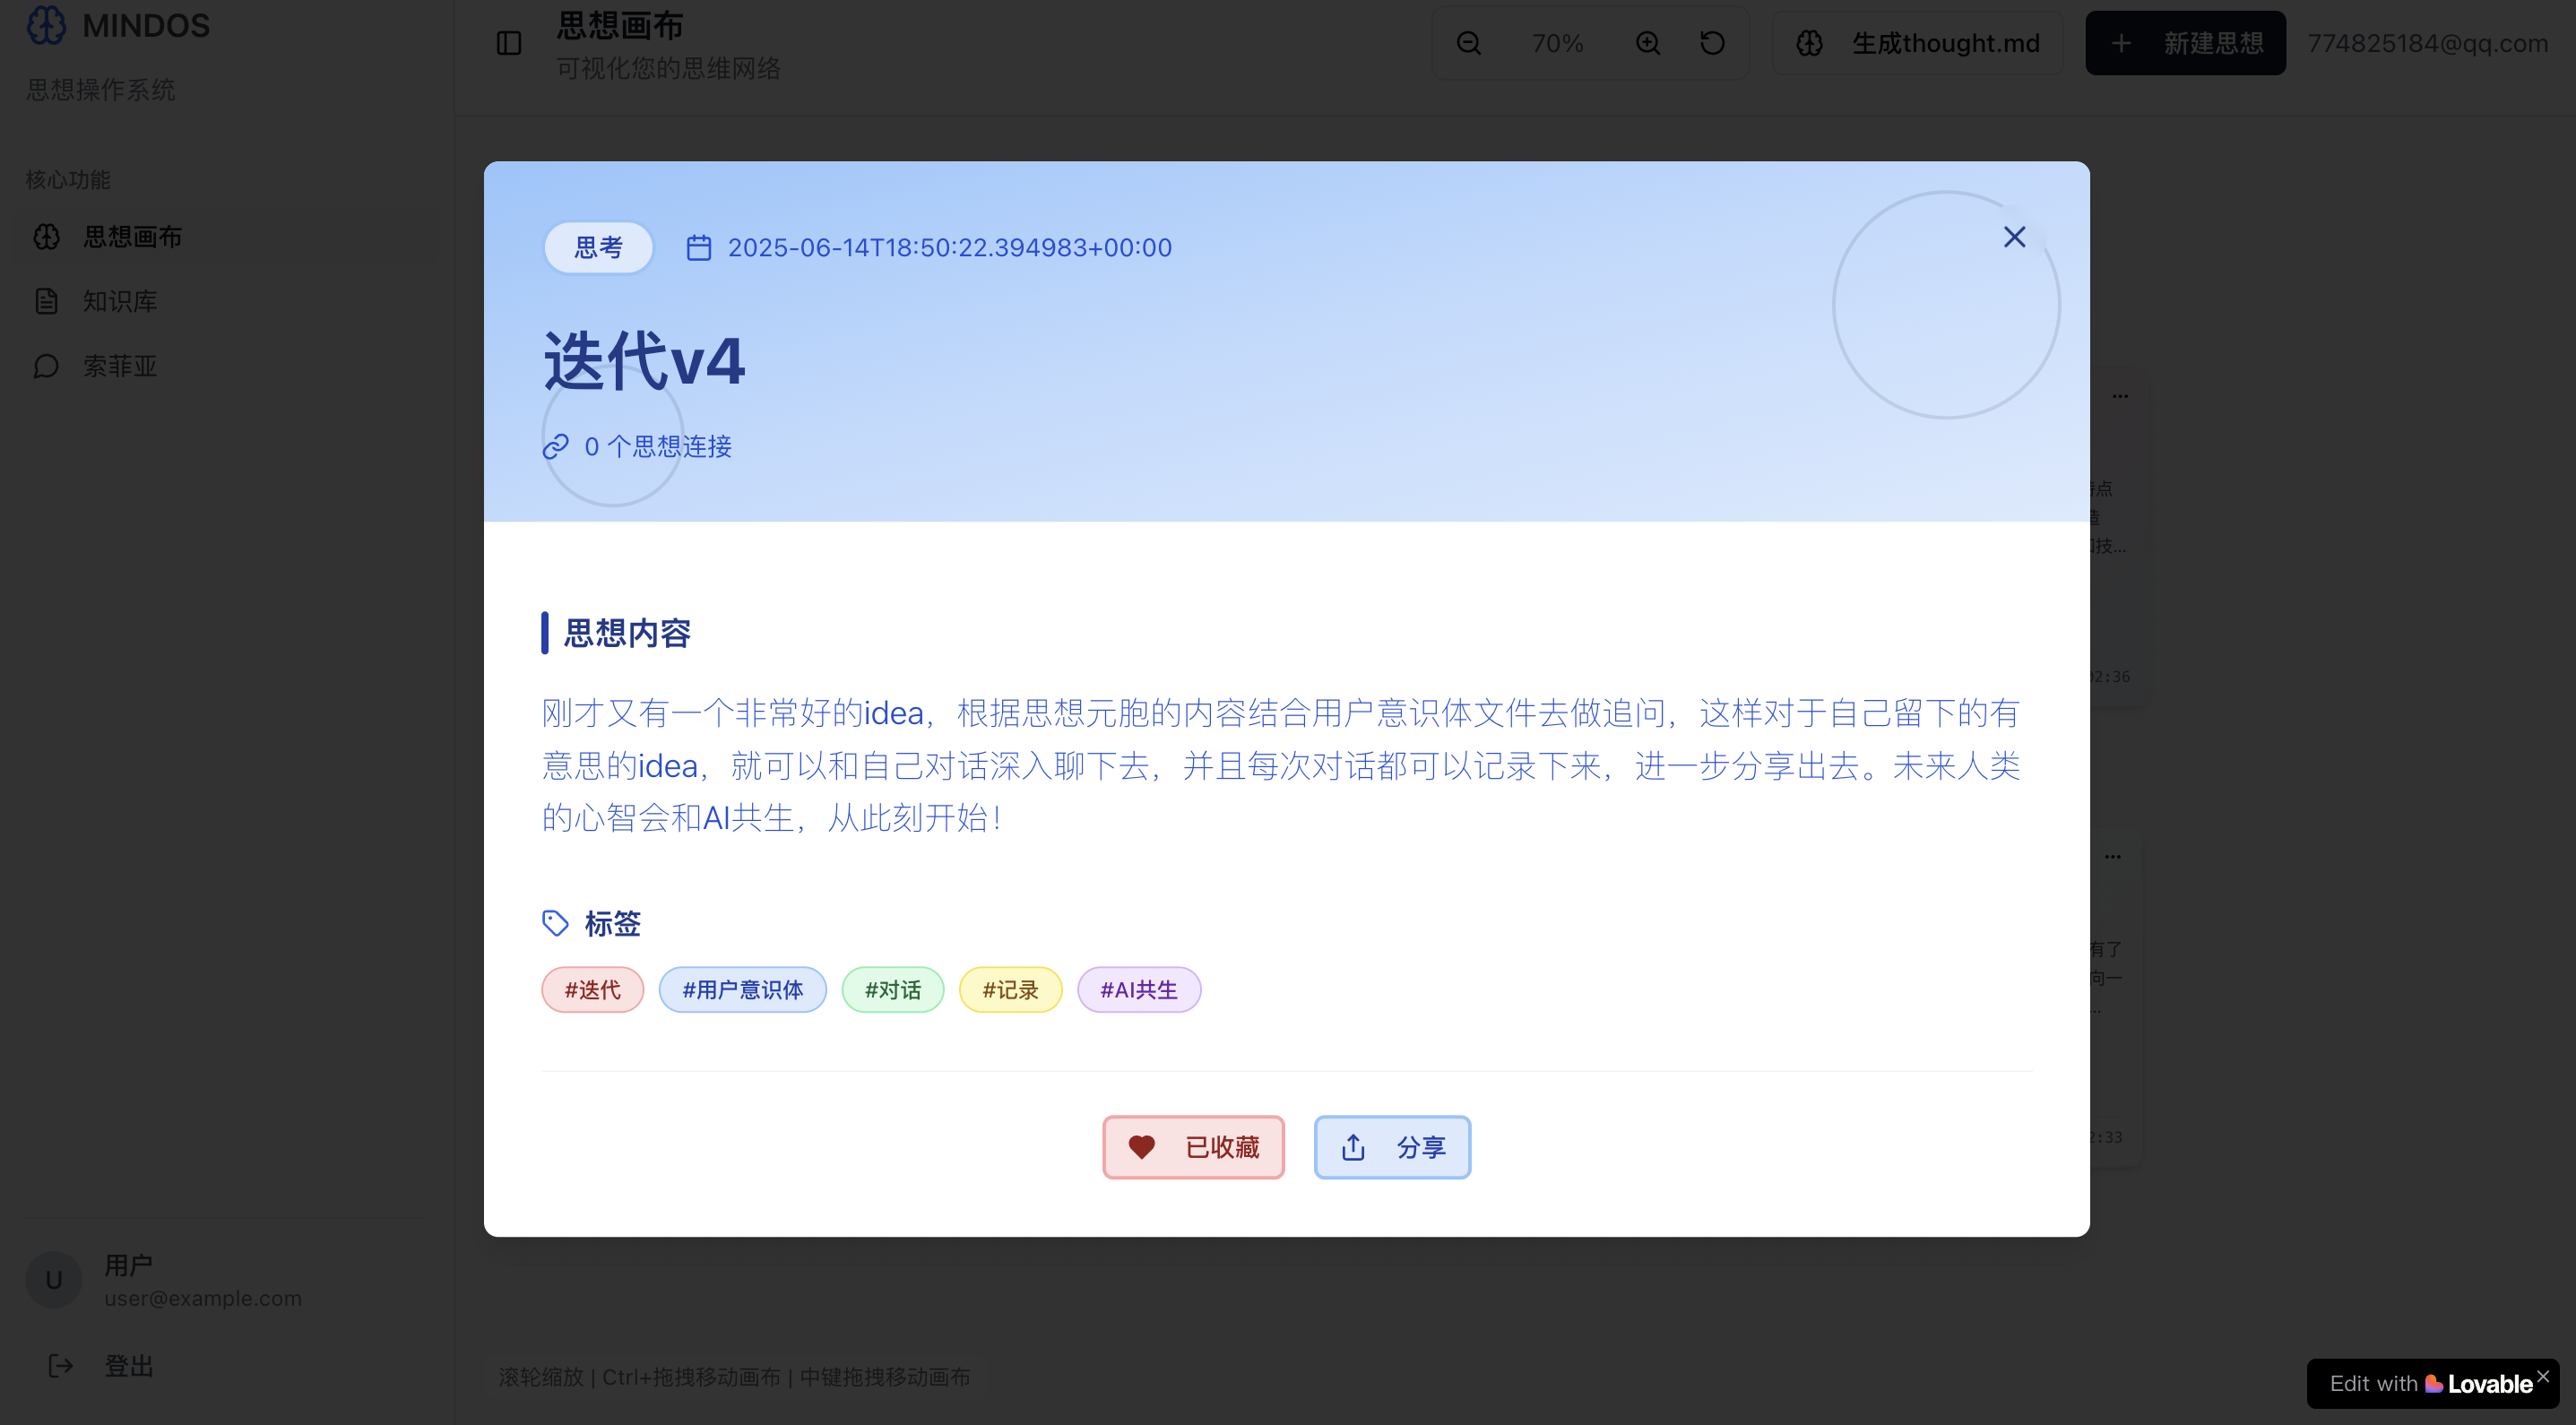Click the brain icon next to 思想画布
Image resolution: width=2576 pixels, height=1425 pixels.
(47, 237)
